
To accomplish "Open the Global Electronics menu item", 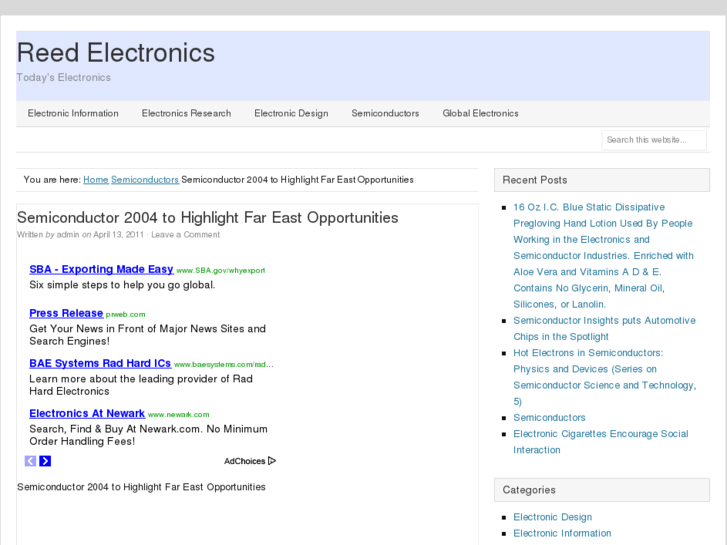I will coord(480,113).
